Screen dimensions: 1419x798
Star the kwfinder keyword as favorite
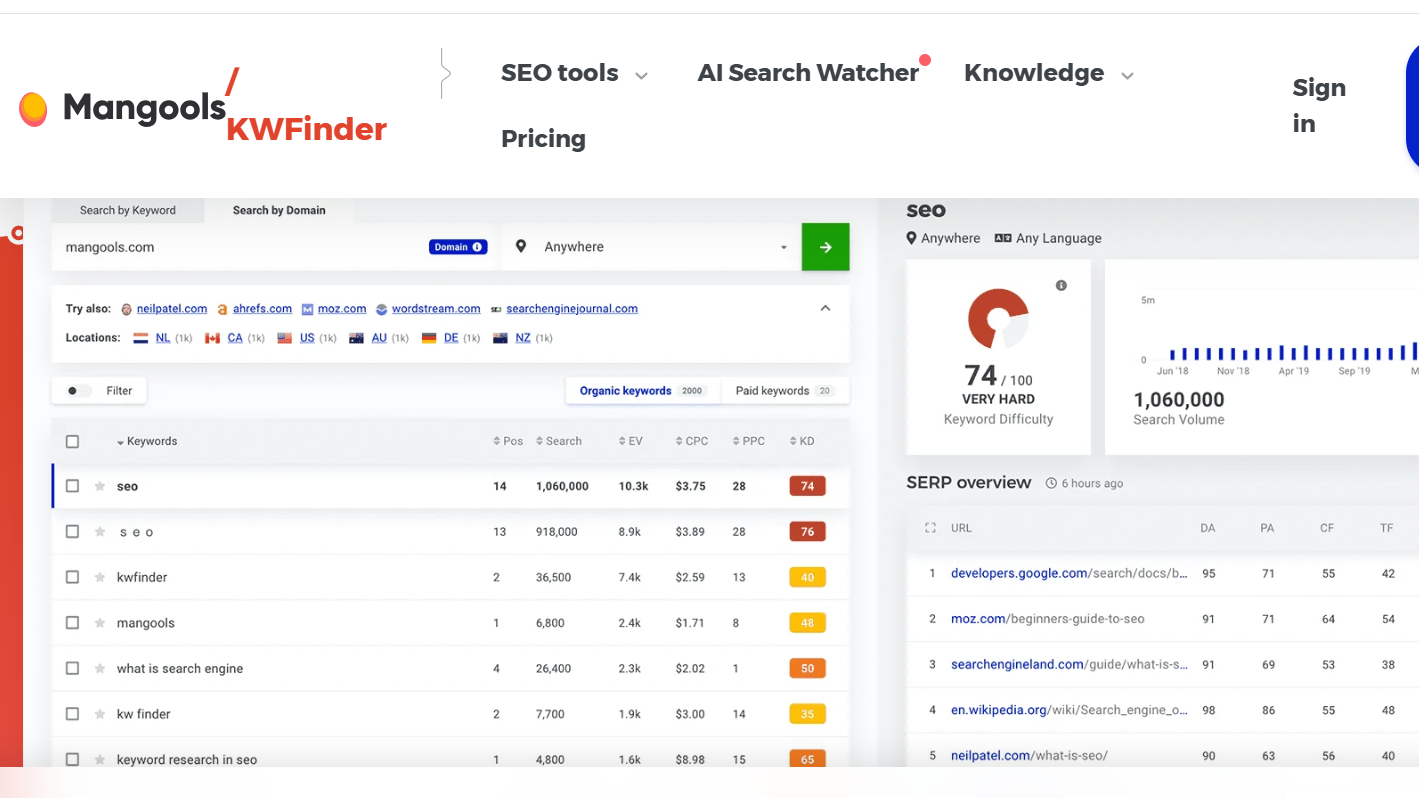click(x=99, y=577)
